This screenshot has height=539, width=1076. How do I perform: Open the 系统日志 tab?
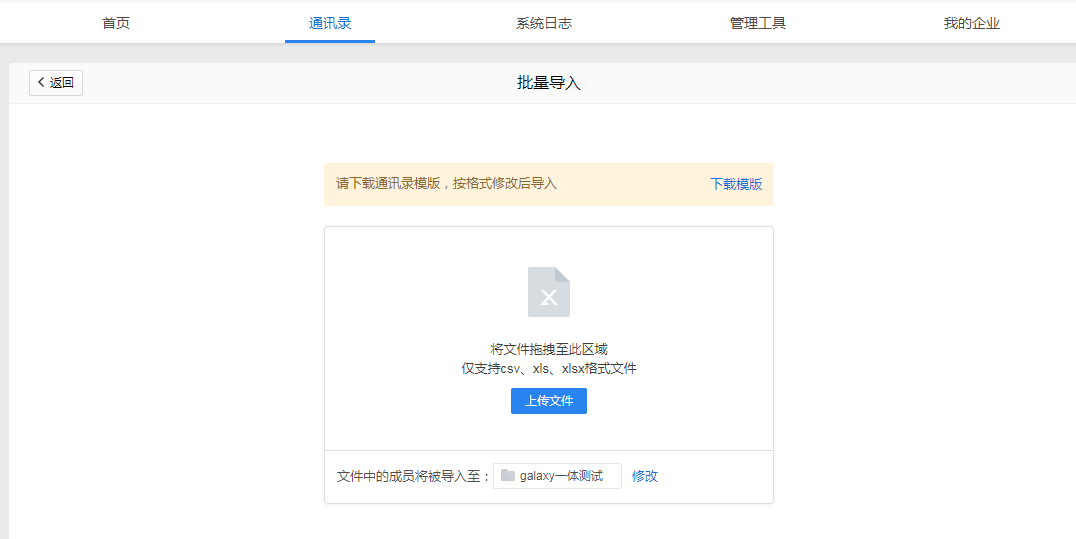[544, 23]
